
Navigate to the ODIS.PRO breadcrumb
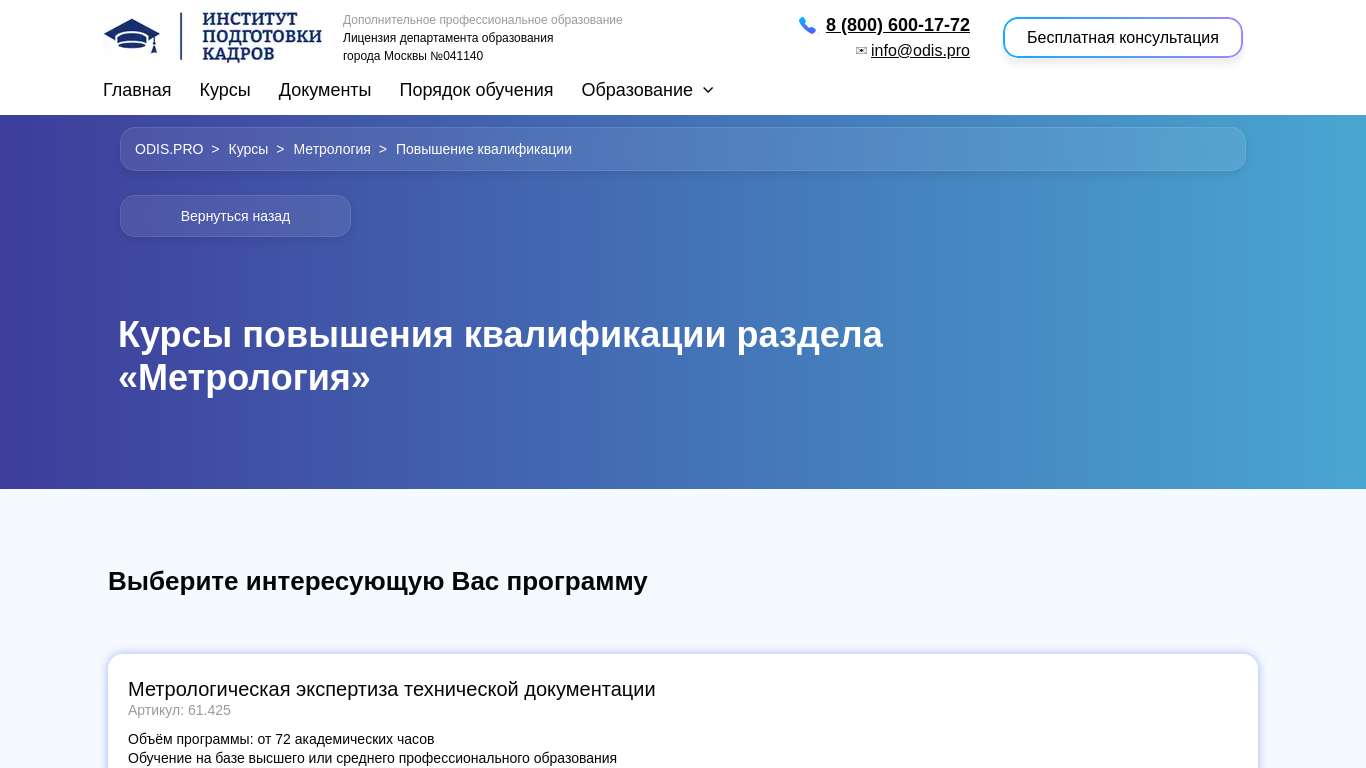point(169,149)
